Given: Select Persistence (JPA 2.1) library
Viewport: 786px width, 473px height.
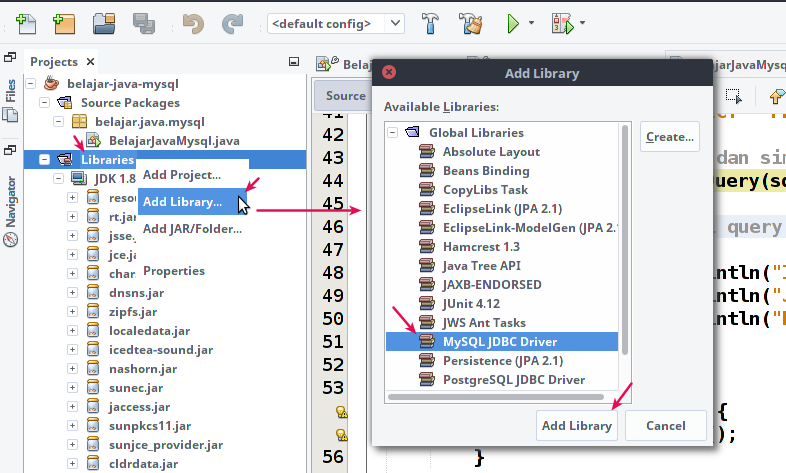Looking at the screenshot, I should [503, 361].
